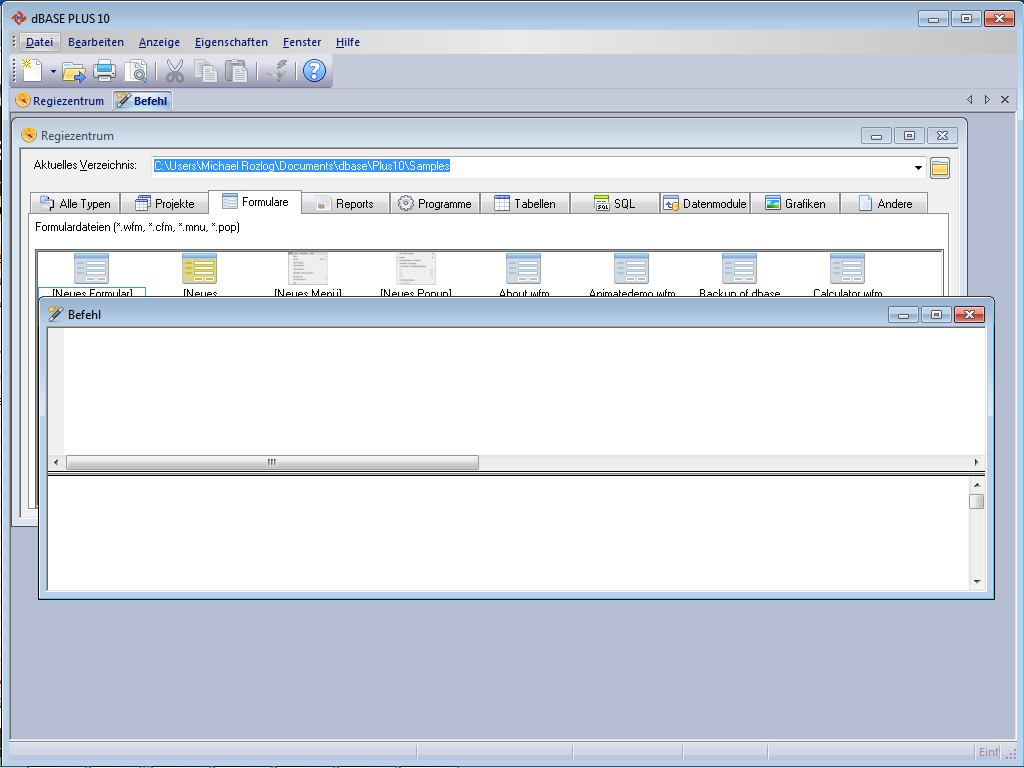Click the results pane scroll up arrow

coord(977,485)
